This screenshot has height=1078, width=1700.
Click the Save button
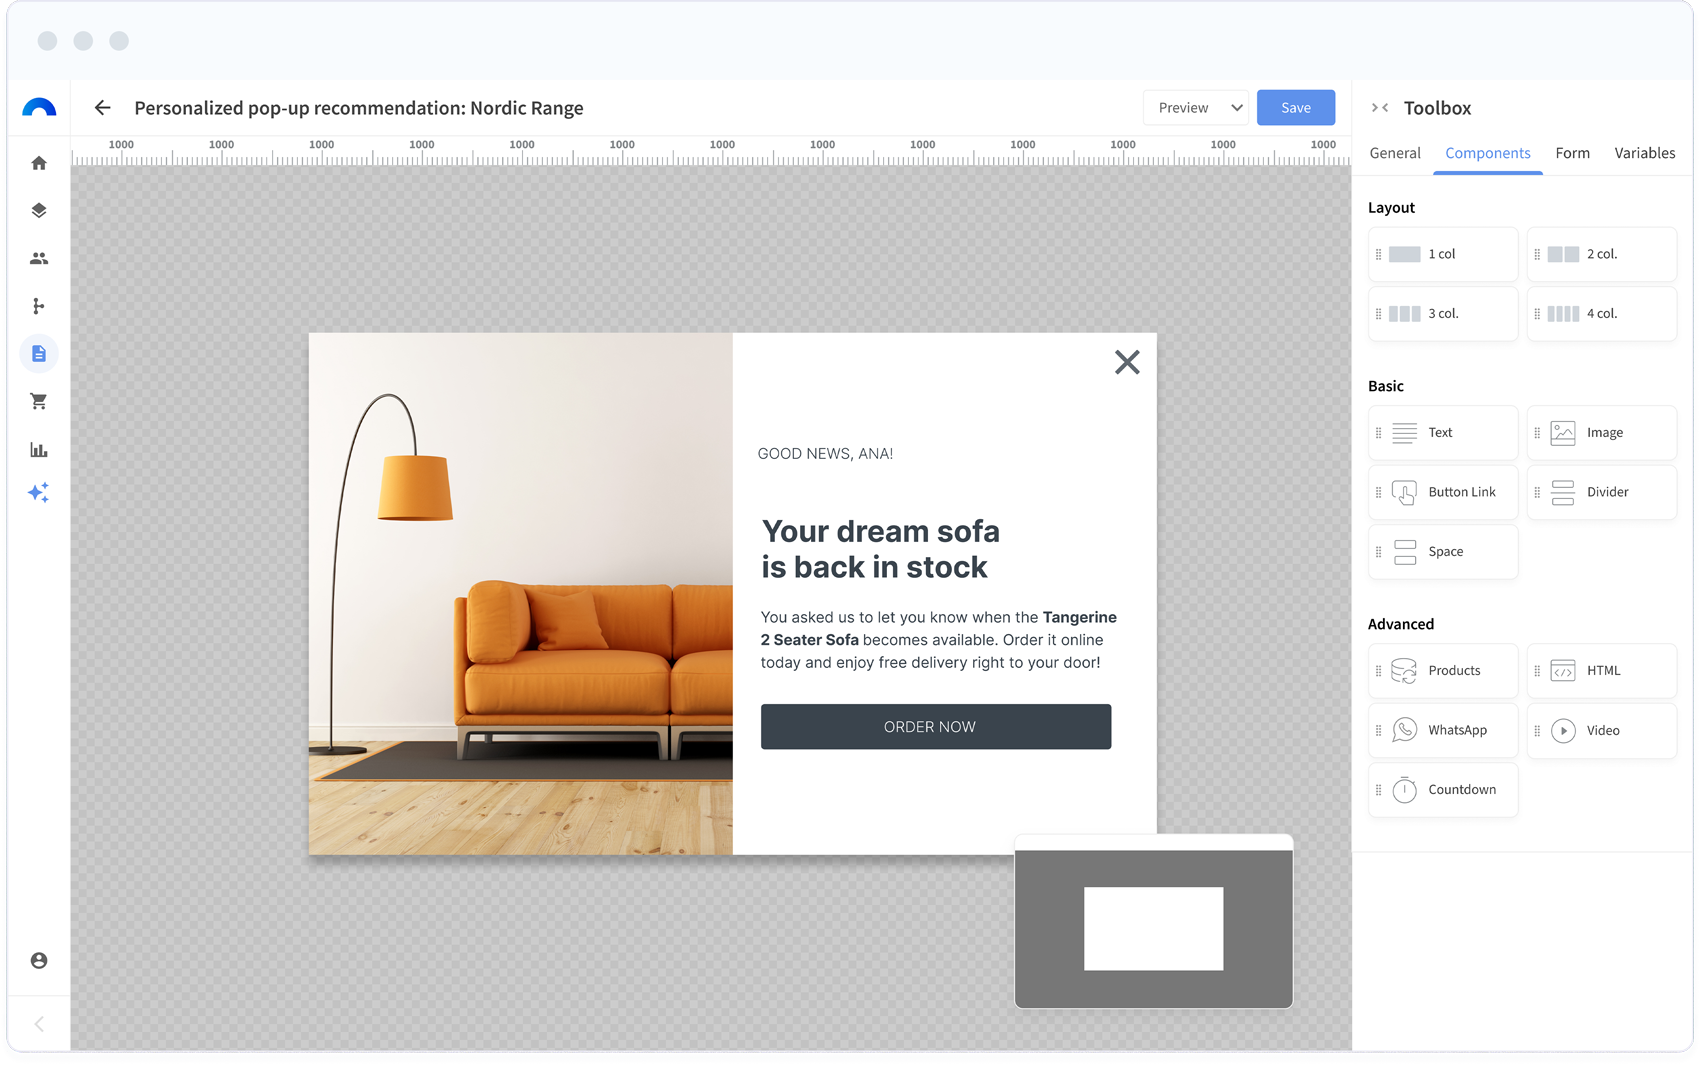pos(1295,108)
